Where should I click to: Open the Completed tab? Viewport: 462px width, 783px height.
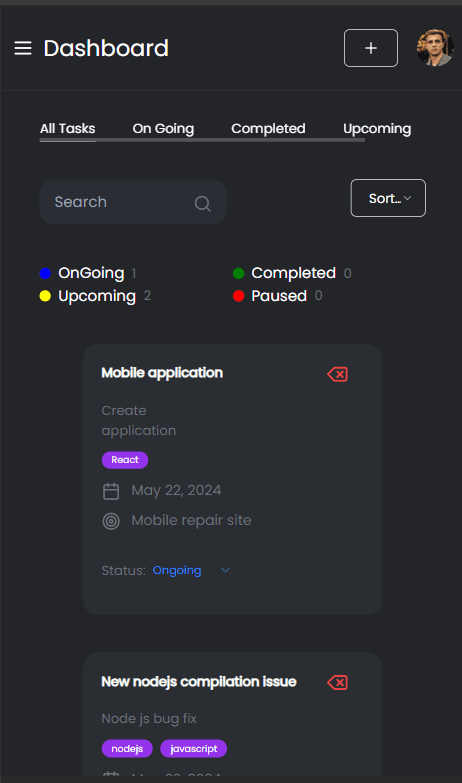268,129
